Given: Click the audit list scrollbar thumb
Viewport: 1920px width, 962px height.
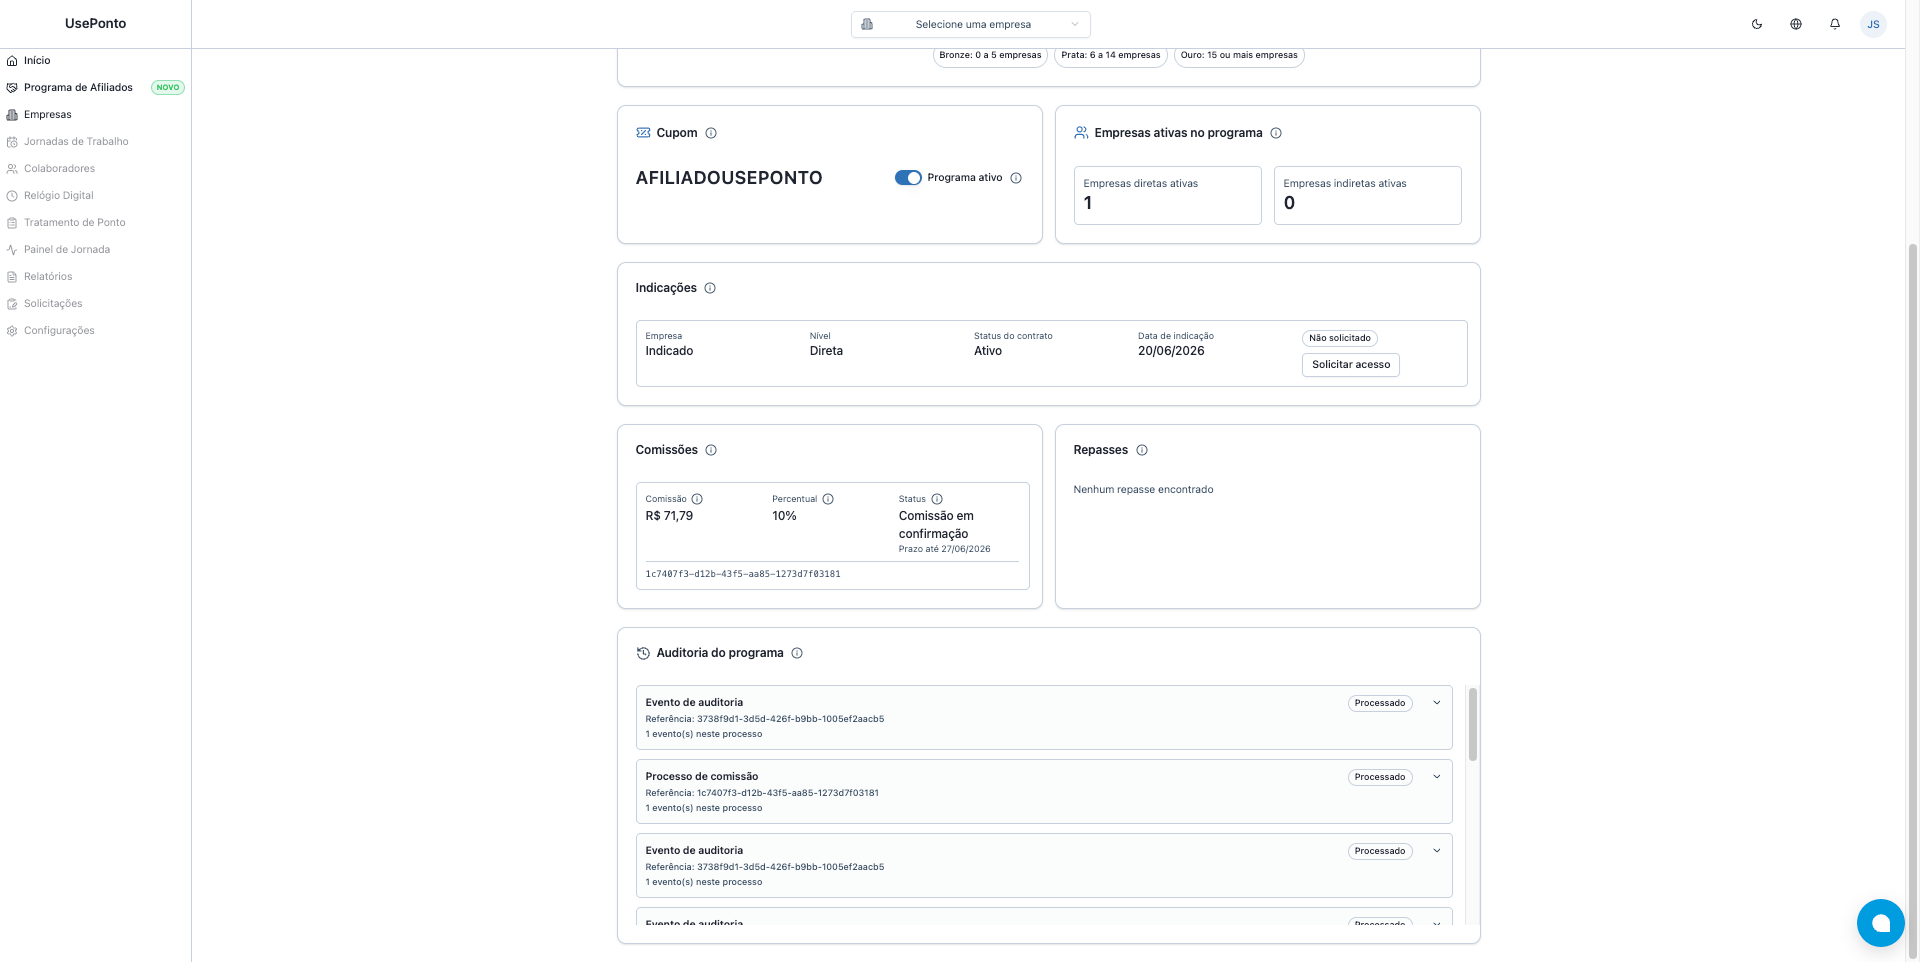Looking at the screenshot, I should (1472, 723).
